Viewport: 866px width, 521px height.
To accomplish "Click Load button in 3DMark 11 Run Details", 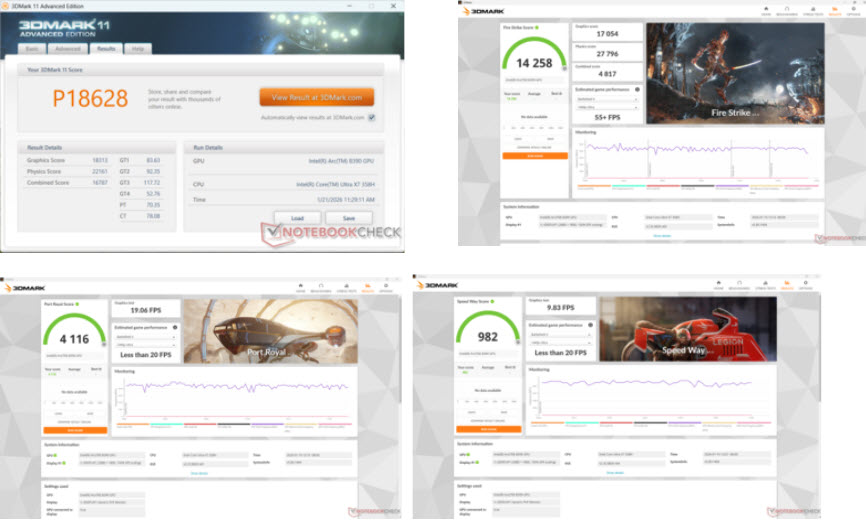I will point(297,218).
